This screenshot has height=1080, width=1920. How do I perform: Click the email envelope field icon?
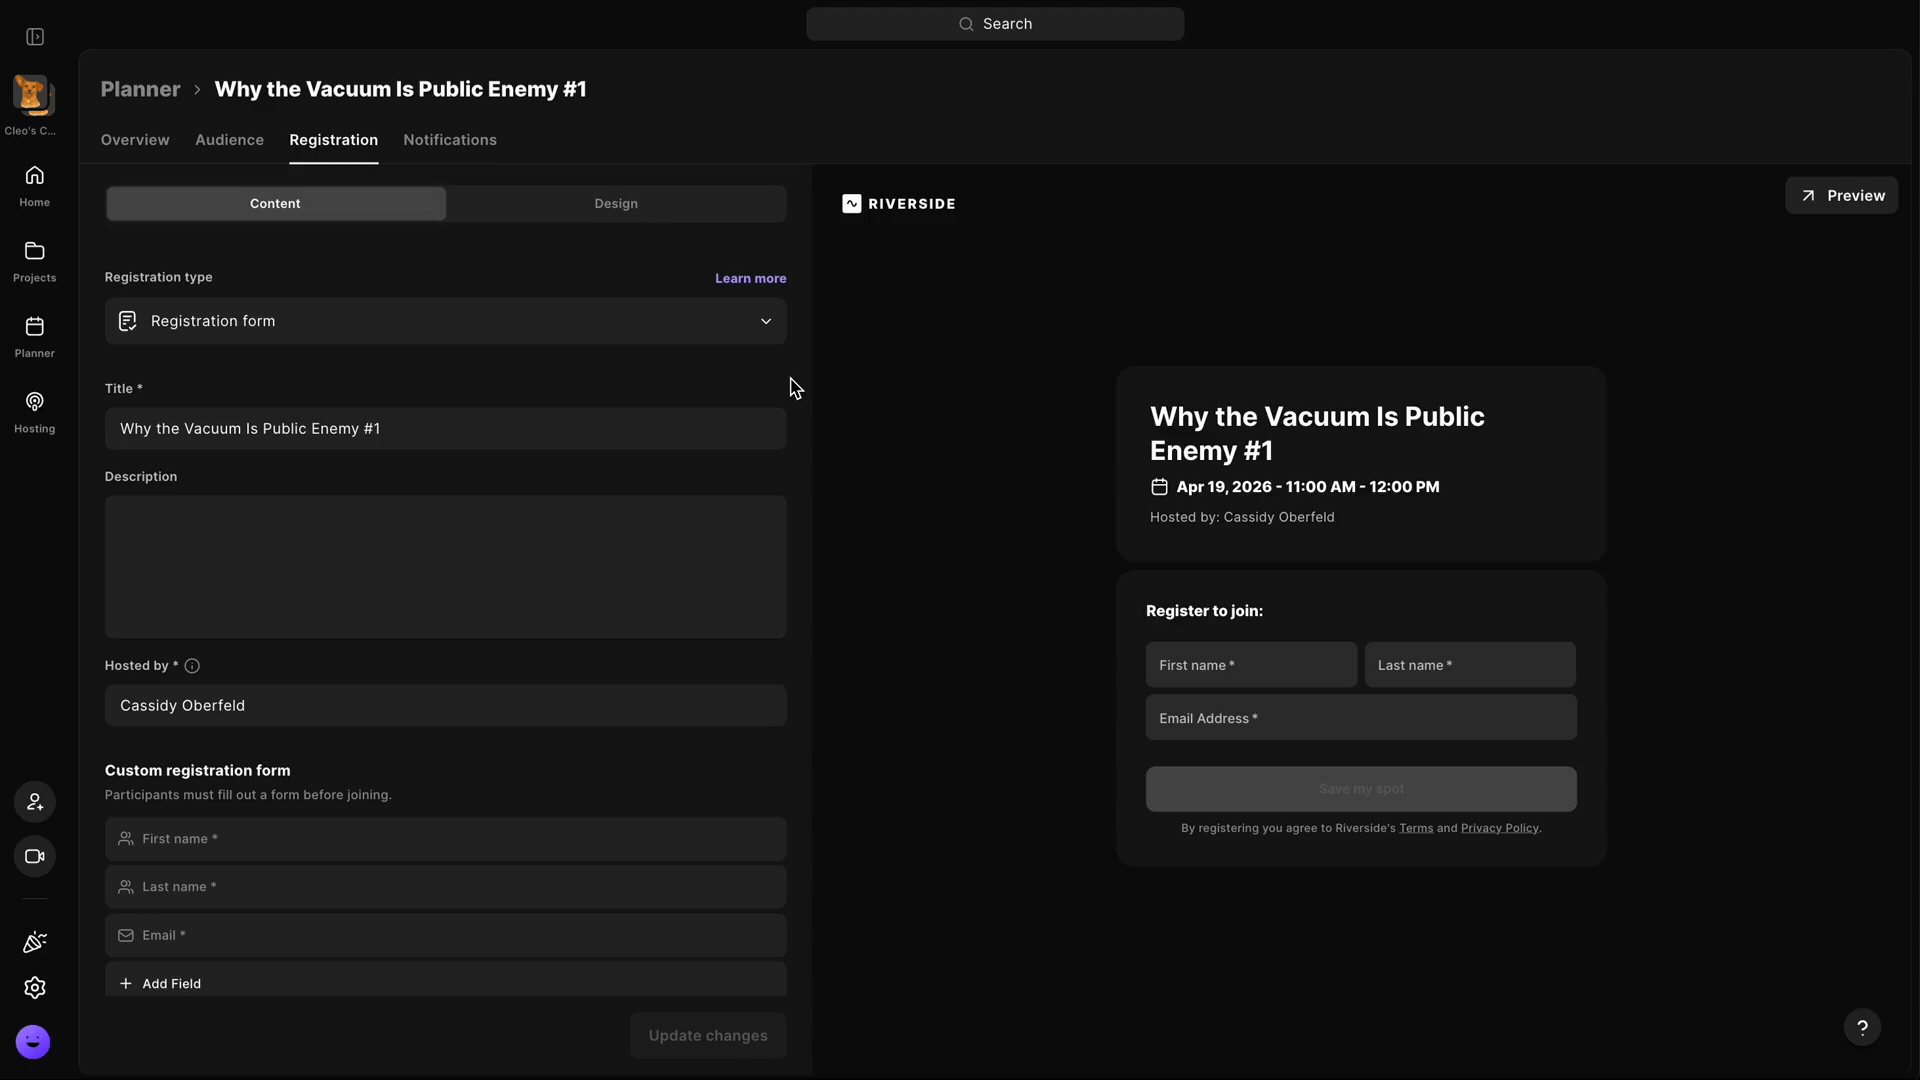(126, 936)
